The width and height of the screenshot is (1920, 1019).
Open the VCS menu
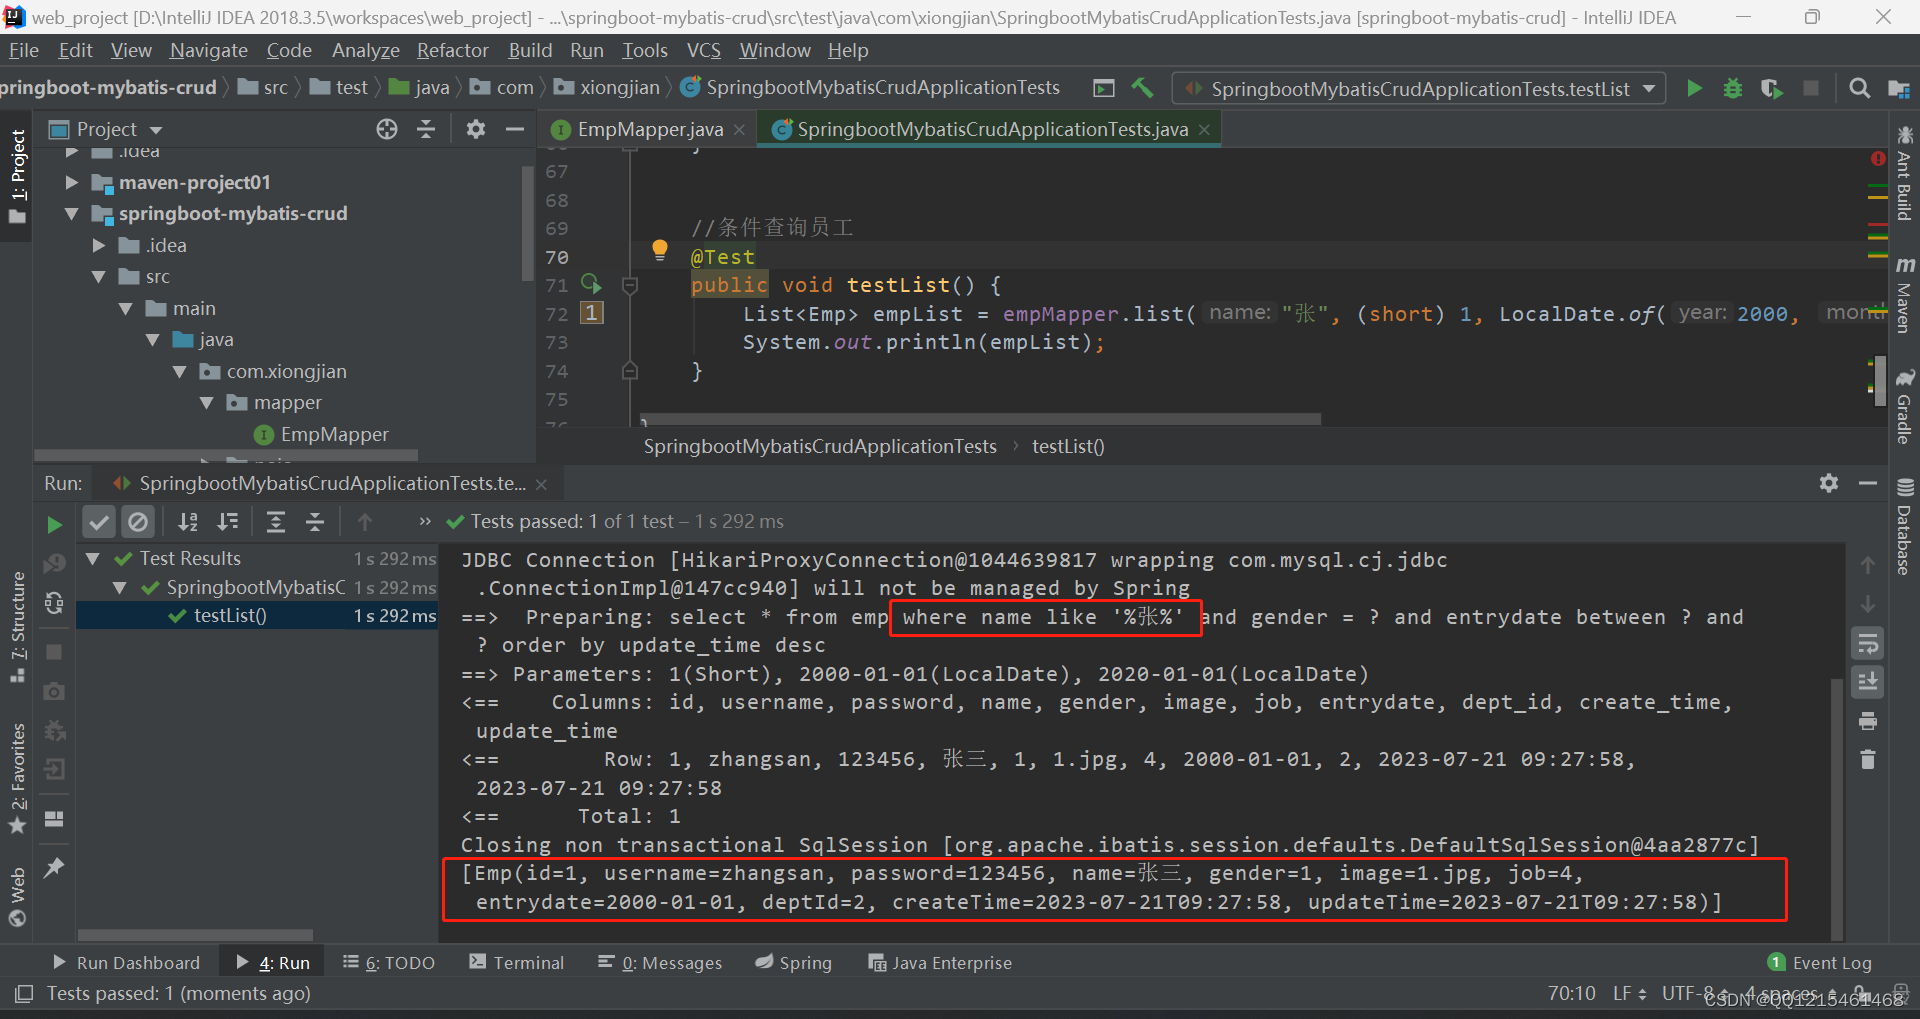tap(703, 50)
